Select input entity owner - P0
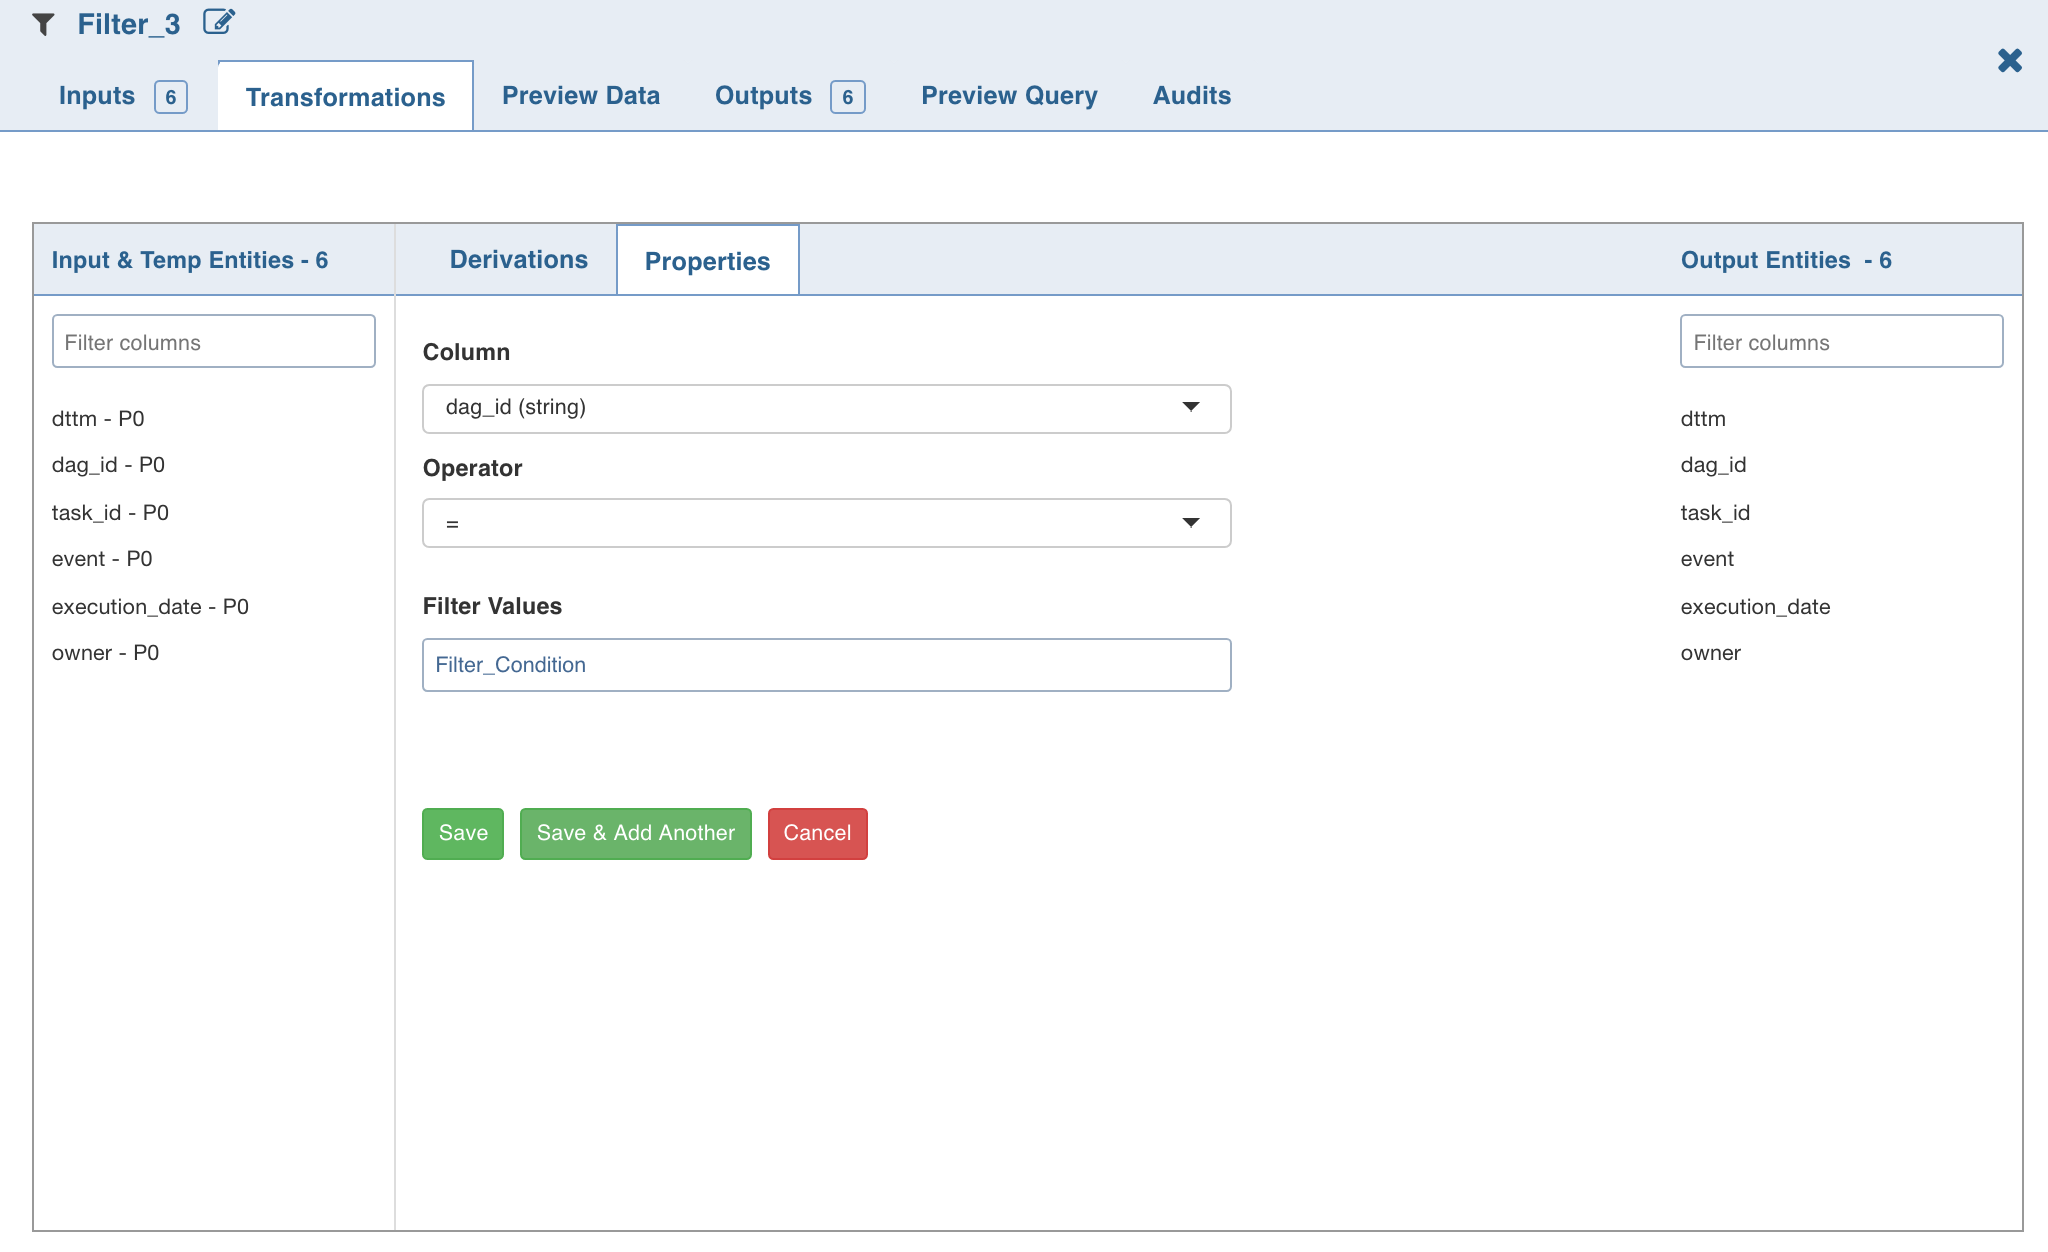 (x=105, y=653)
